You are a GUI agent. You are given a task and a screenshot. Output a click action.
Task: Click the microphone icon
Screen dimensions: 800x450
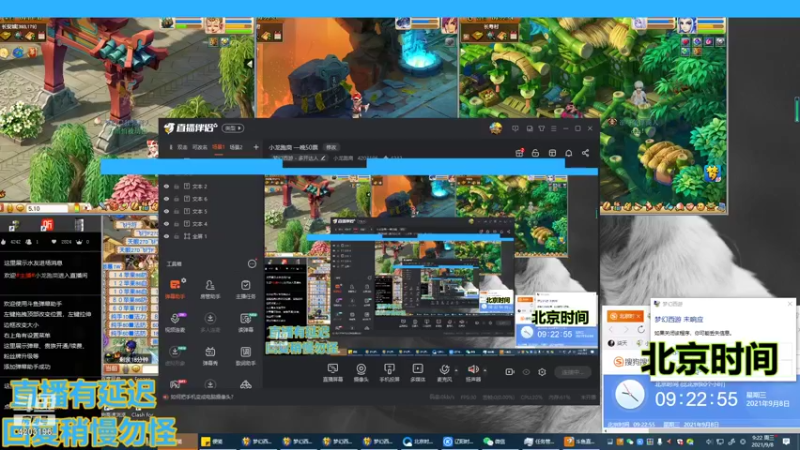tap(444, 369)
